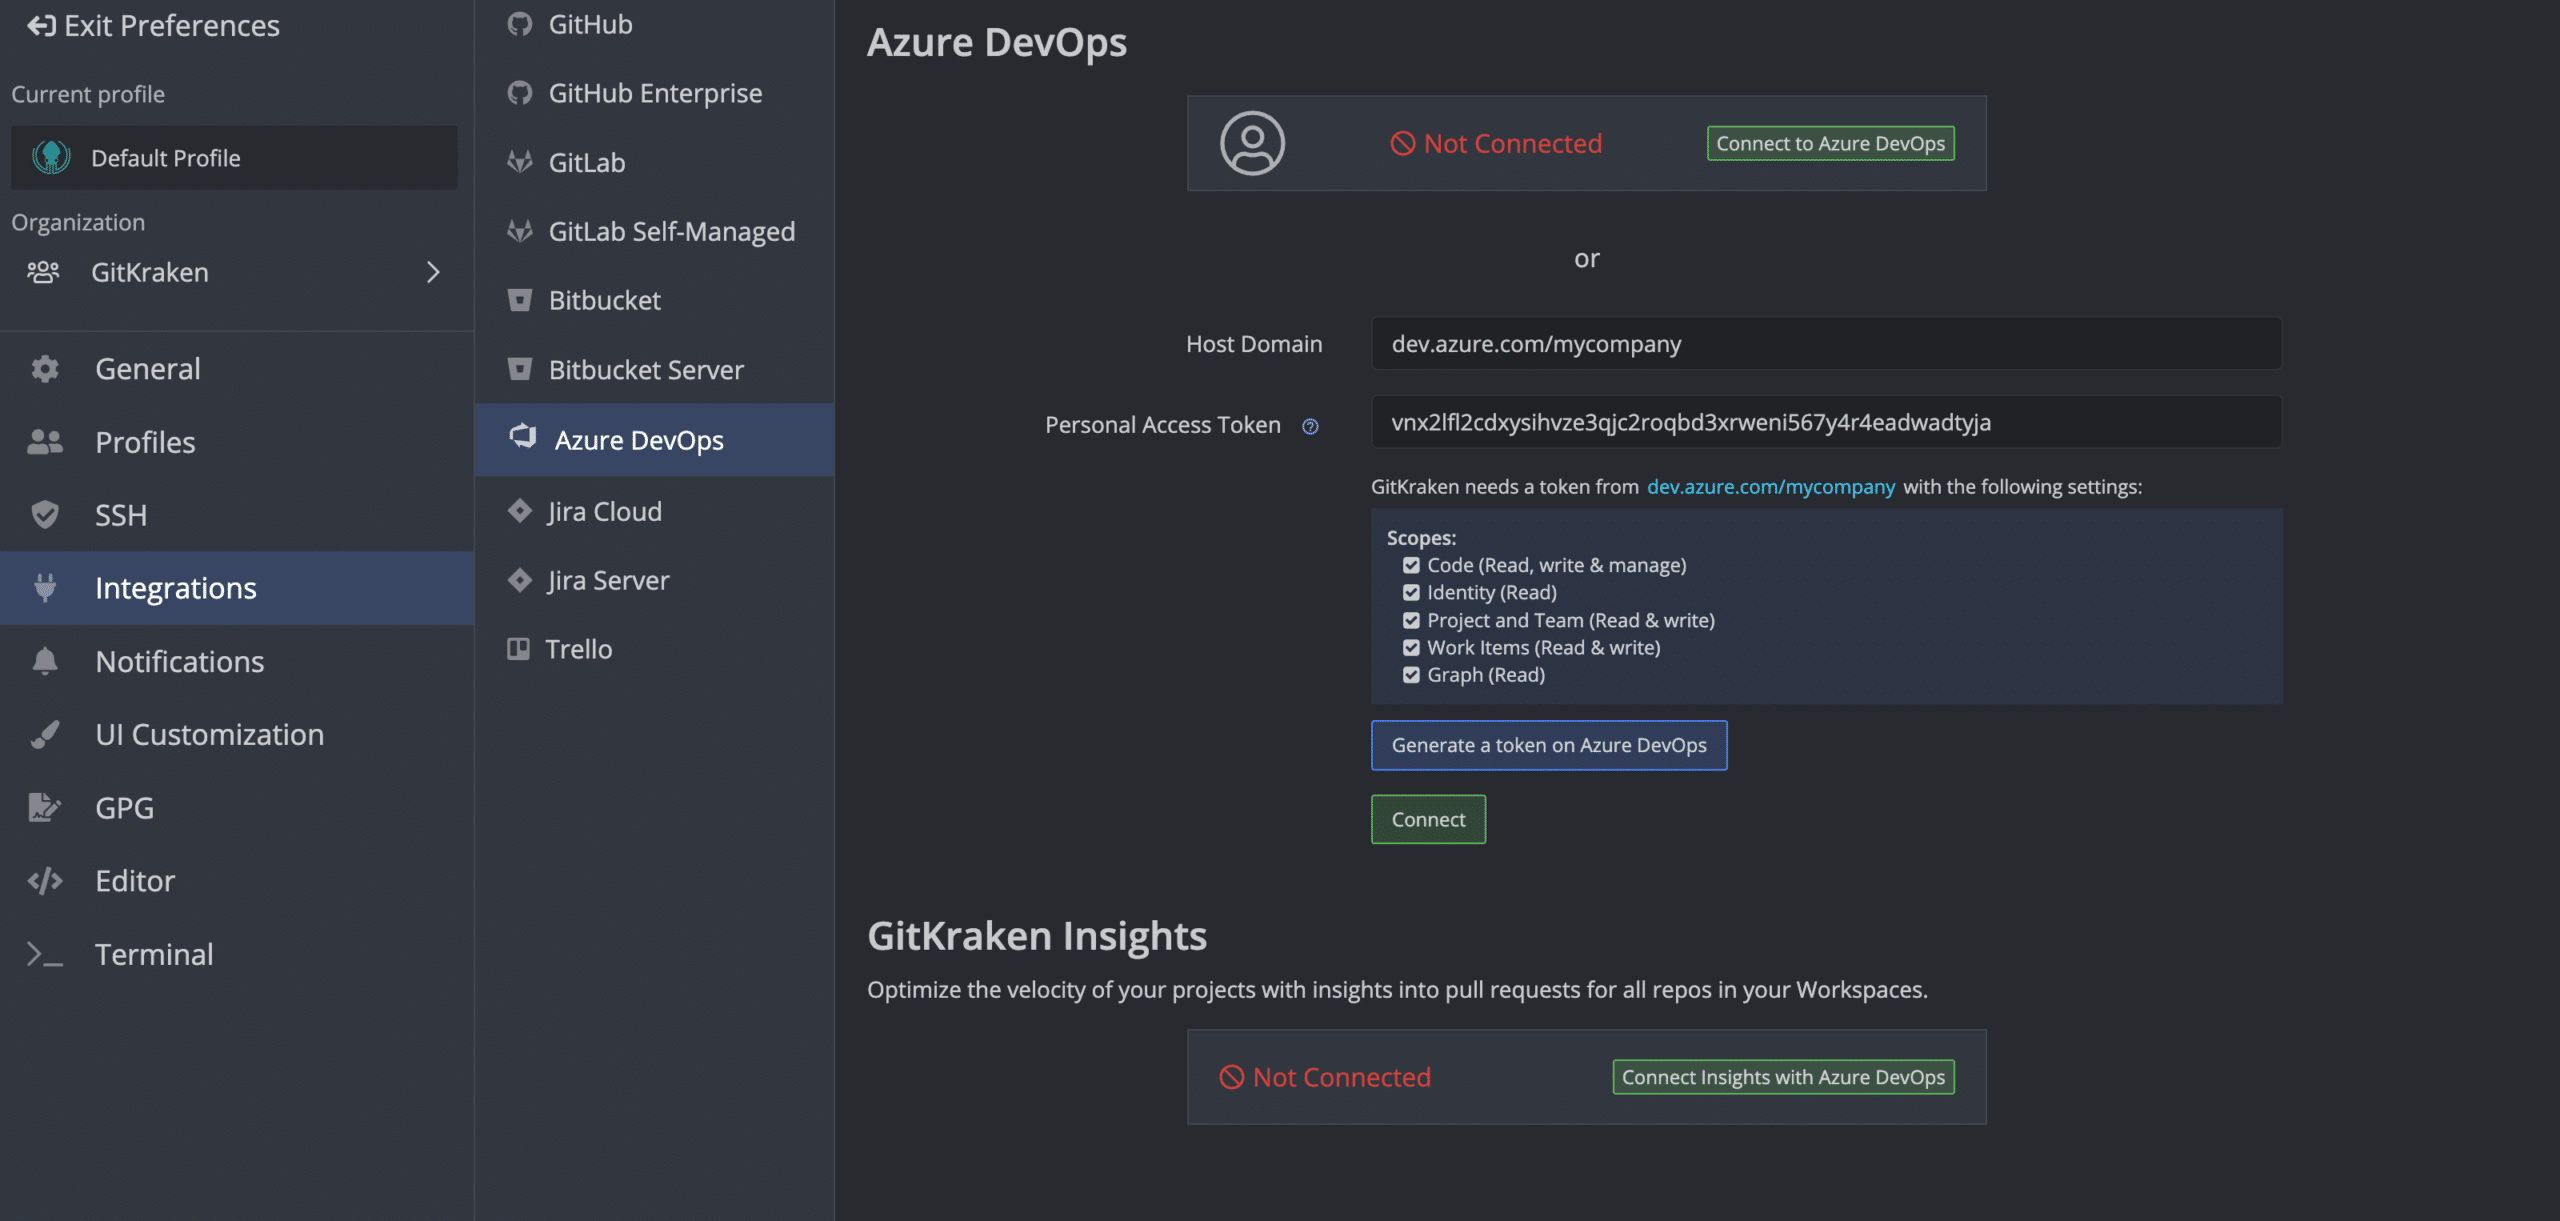Screen dimensions: 2560x1221
Task: Follow the dev.azure.com/mycompany link
Action: (1770, 487)
